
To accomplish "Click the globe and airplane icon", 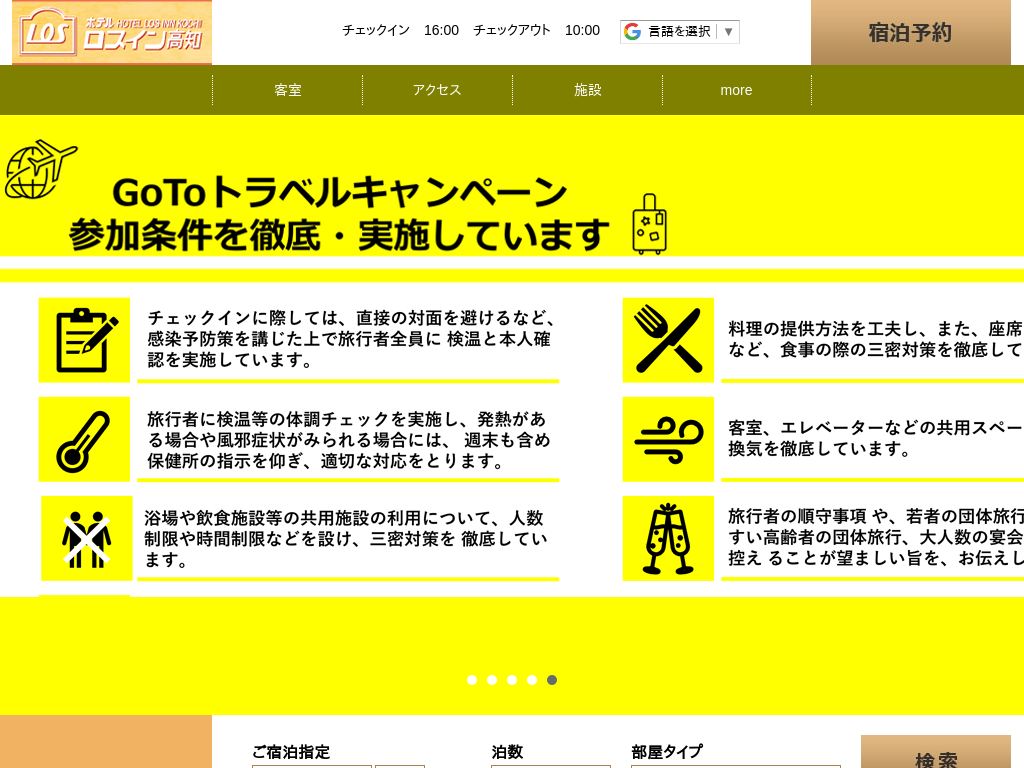I will (x=40, y=169).
